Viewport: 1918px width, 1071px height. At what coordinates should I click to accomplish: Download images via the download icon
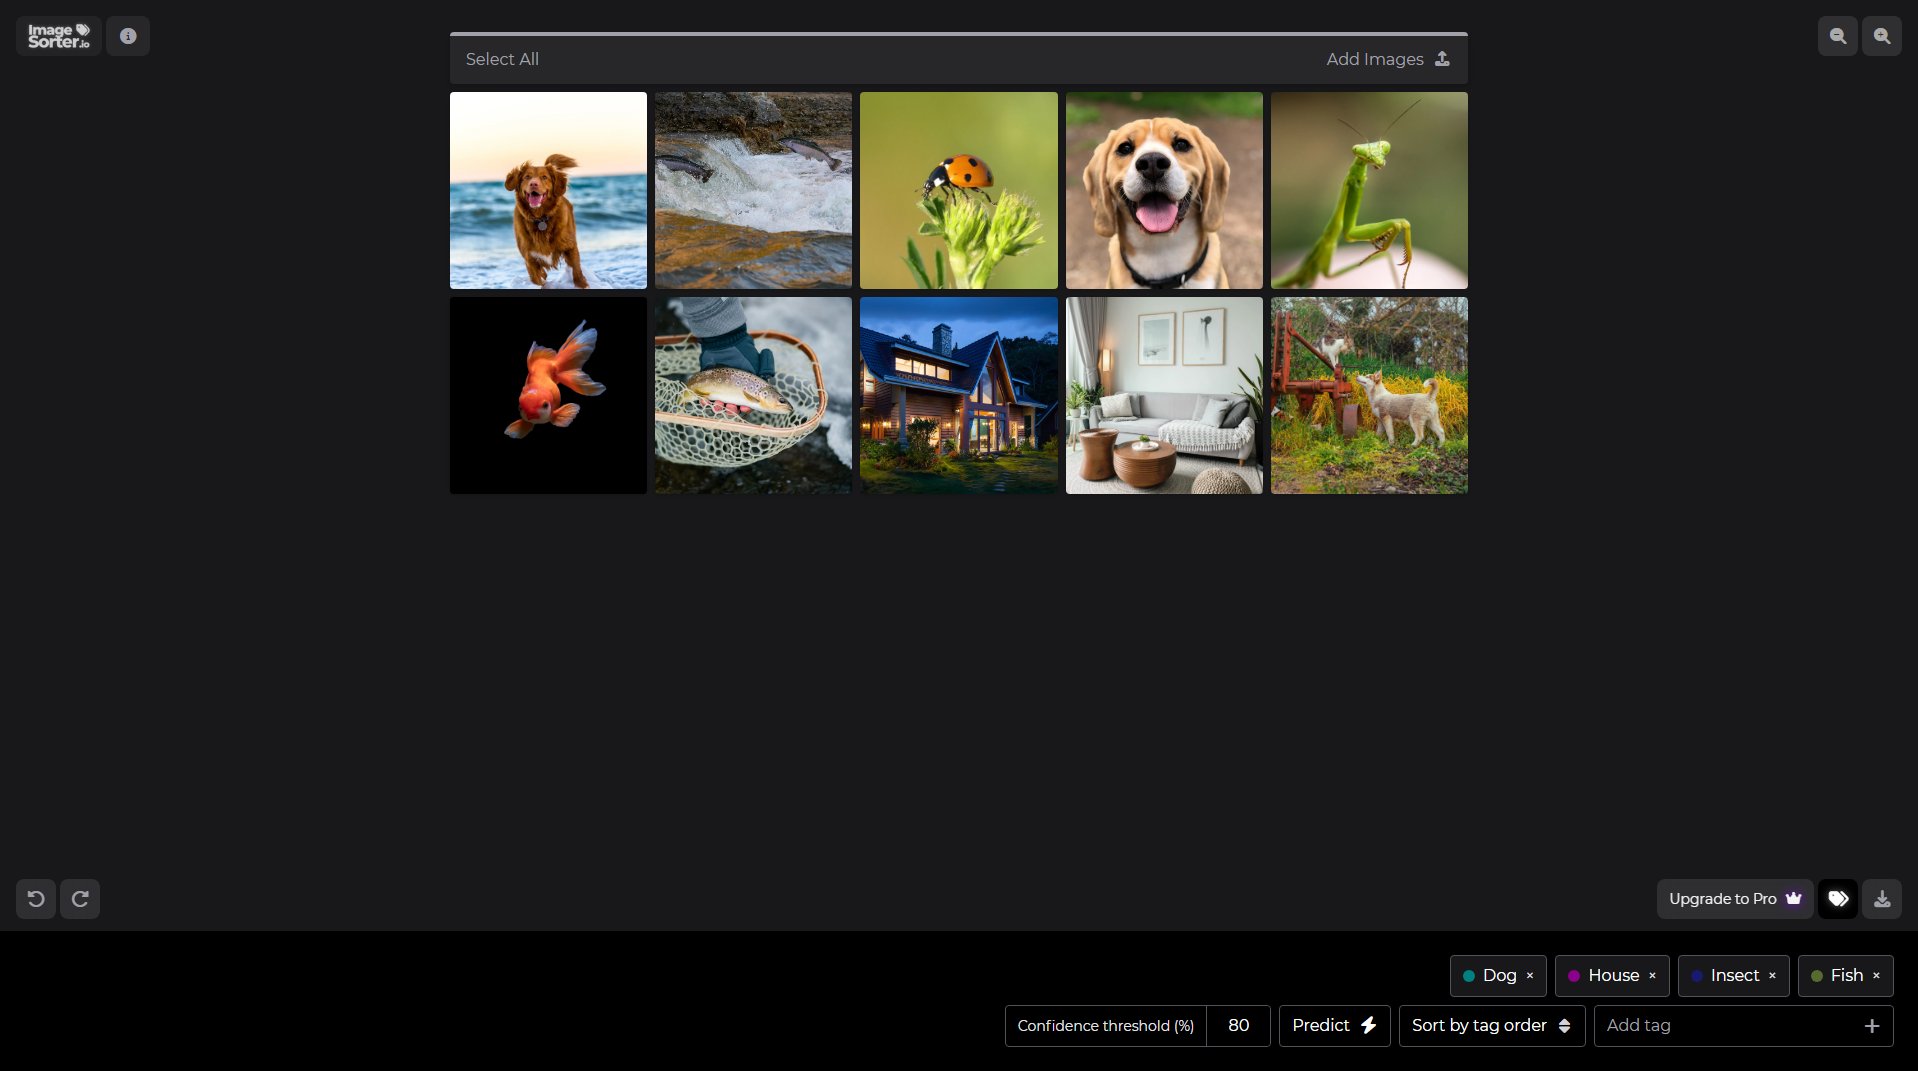click(x=1882, y=898)
